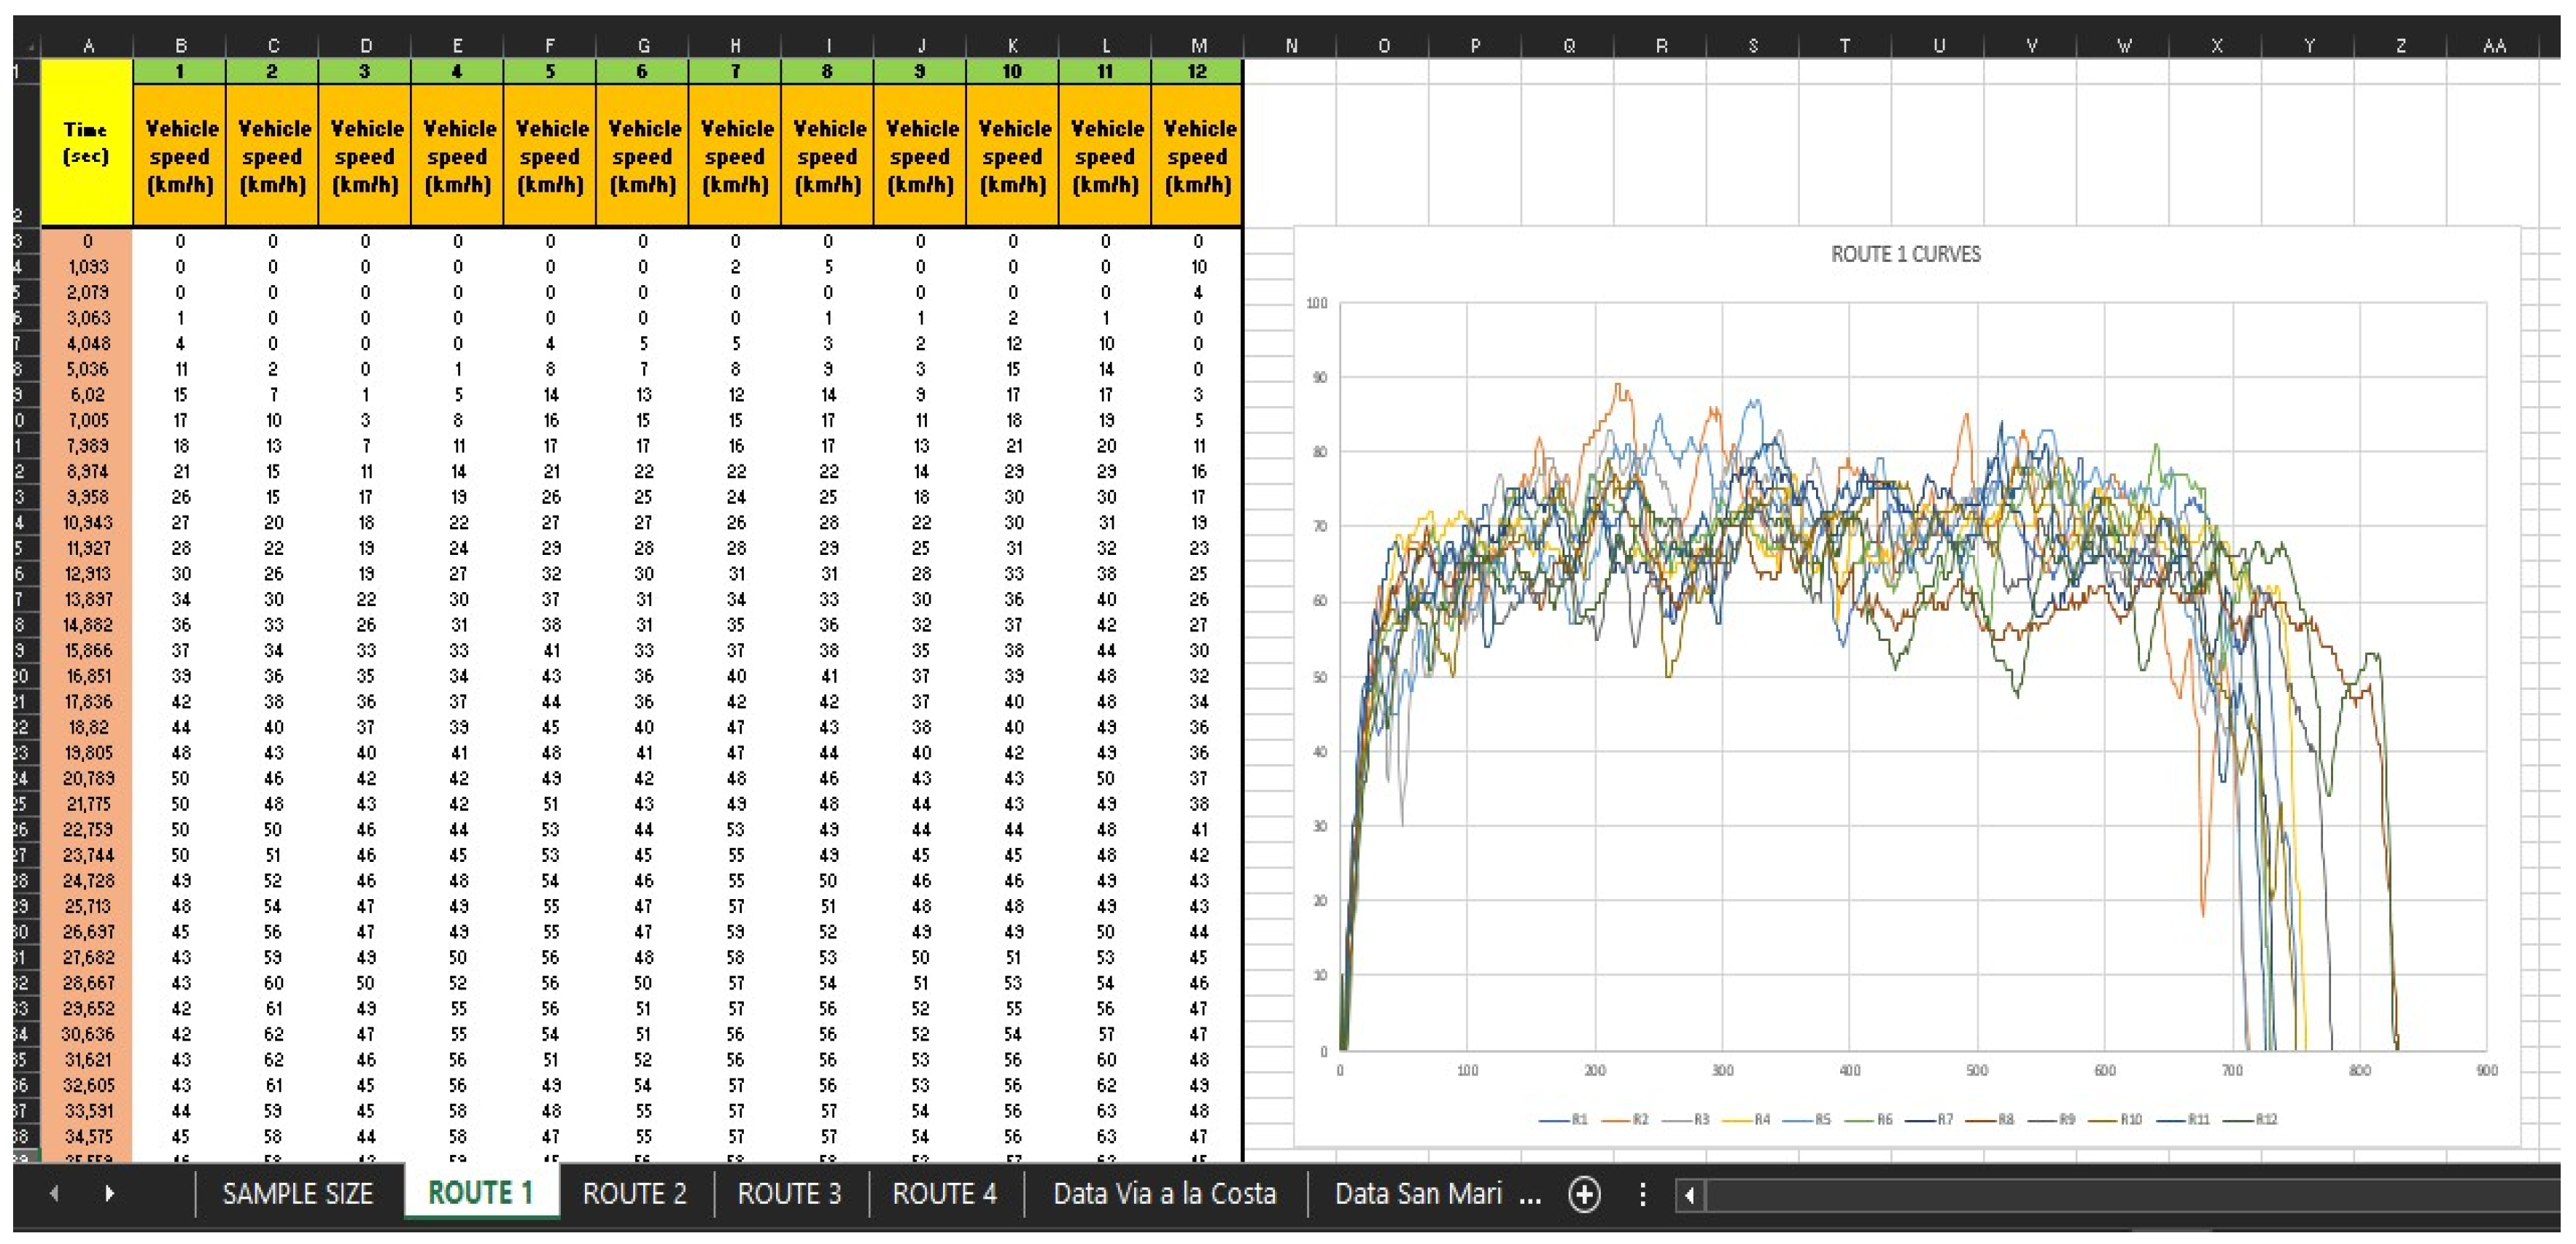Select column A header

[89, 46]
